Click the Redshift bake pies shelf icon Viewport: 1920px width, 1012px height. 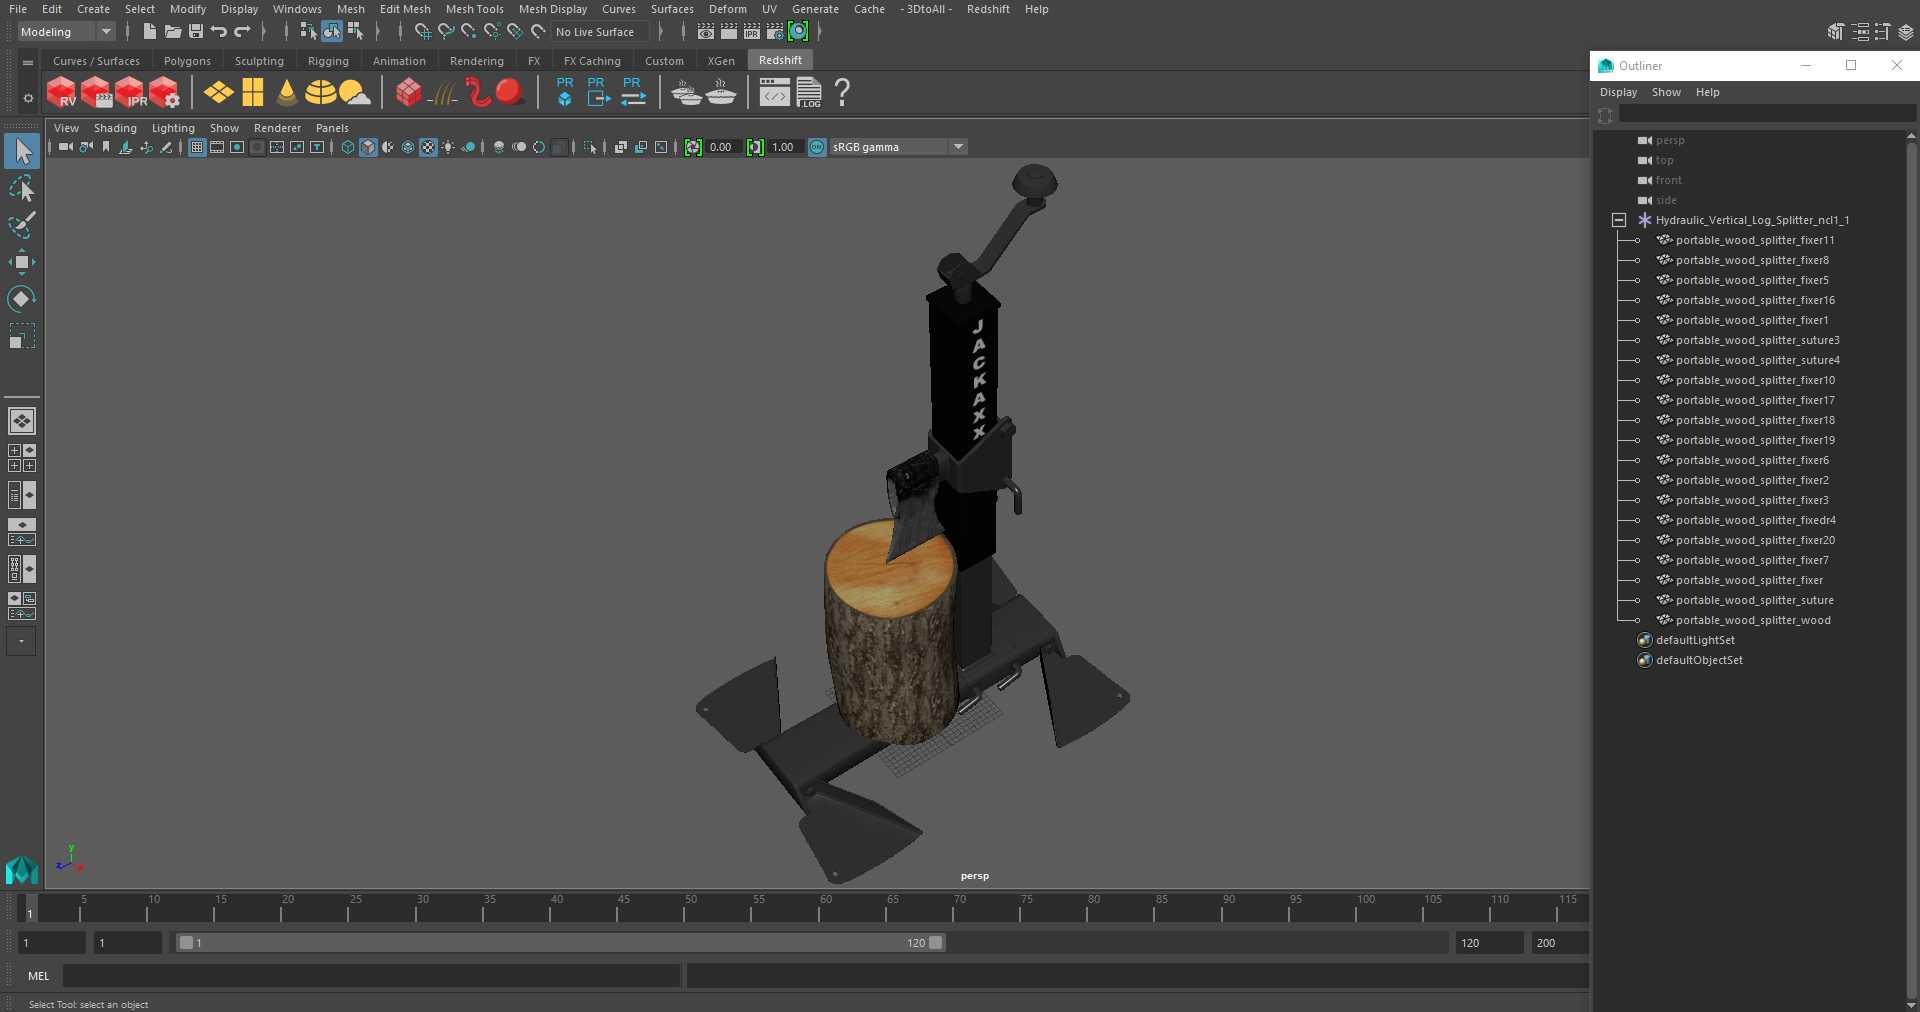tap(686, 92)
